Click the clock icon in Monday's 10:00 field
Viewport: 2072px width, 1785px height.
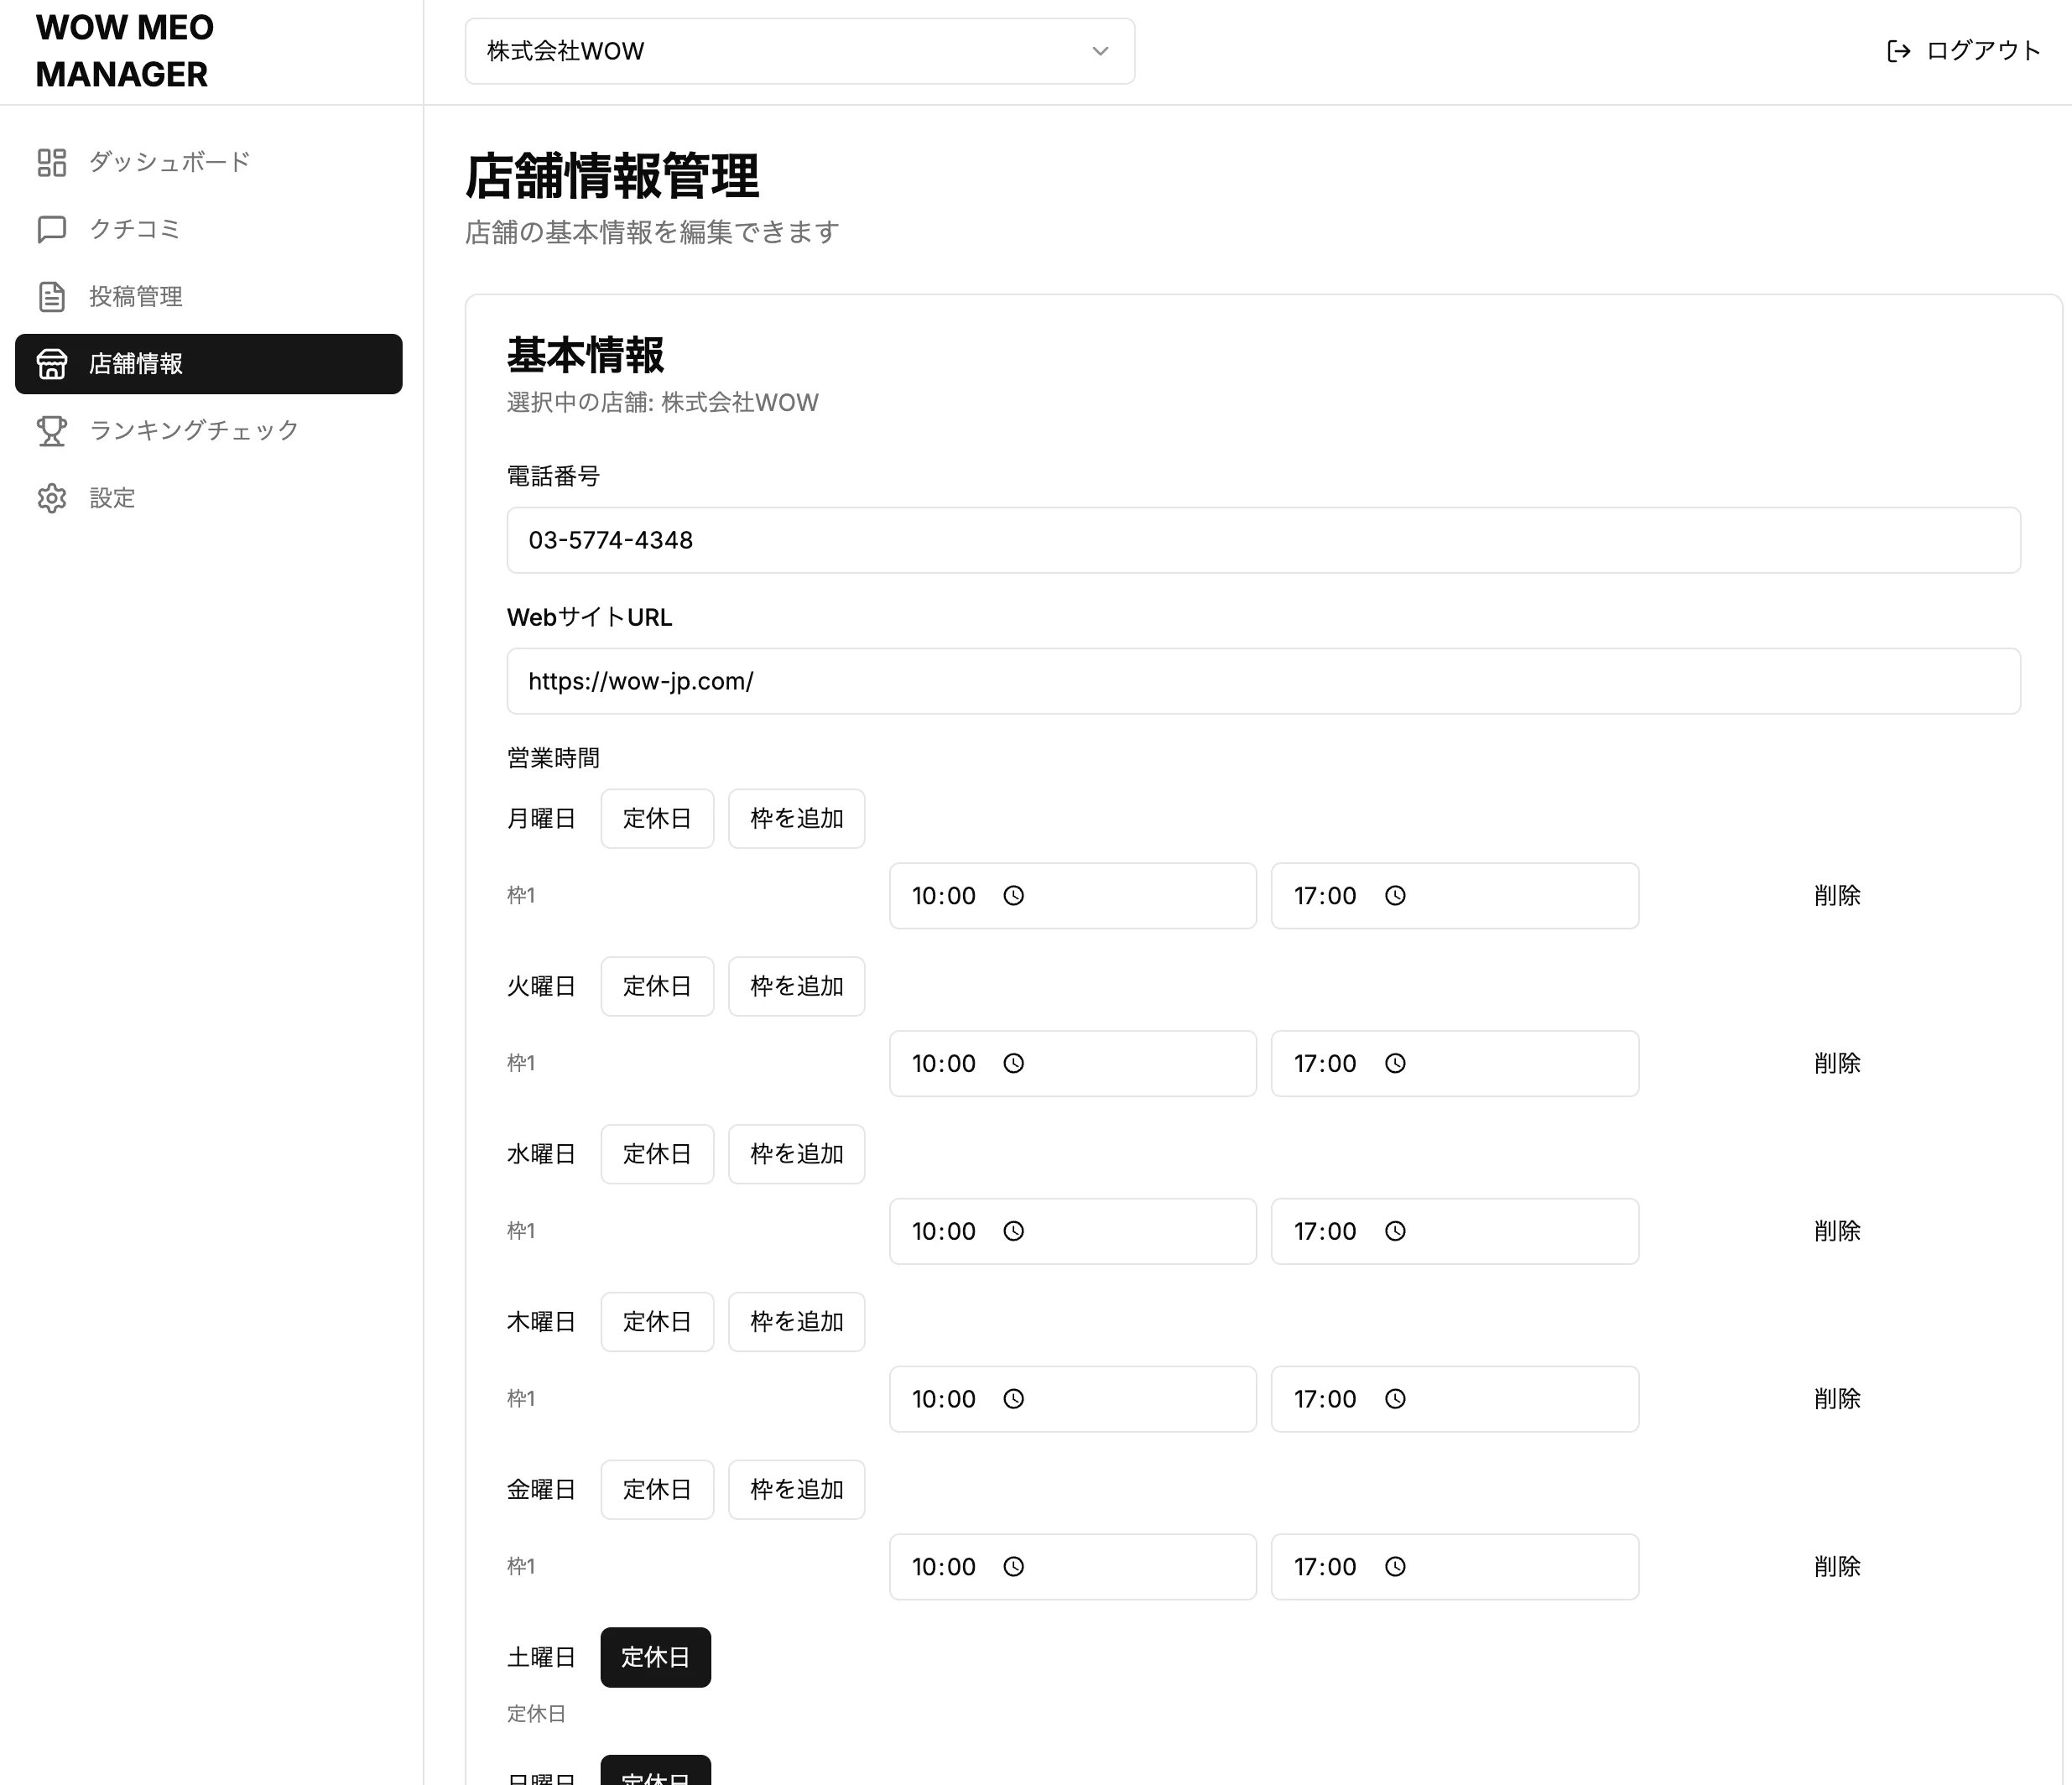[1014, 896]
